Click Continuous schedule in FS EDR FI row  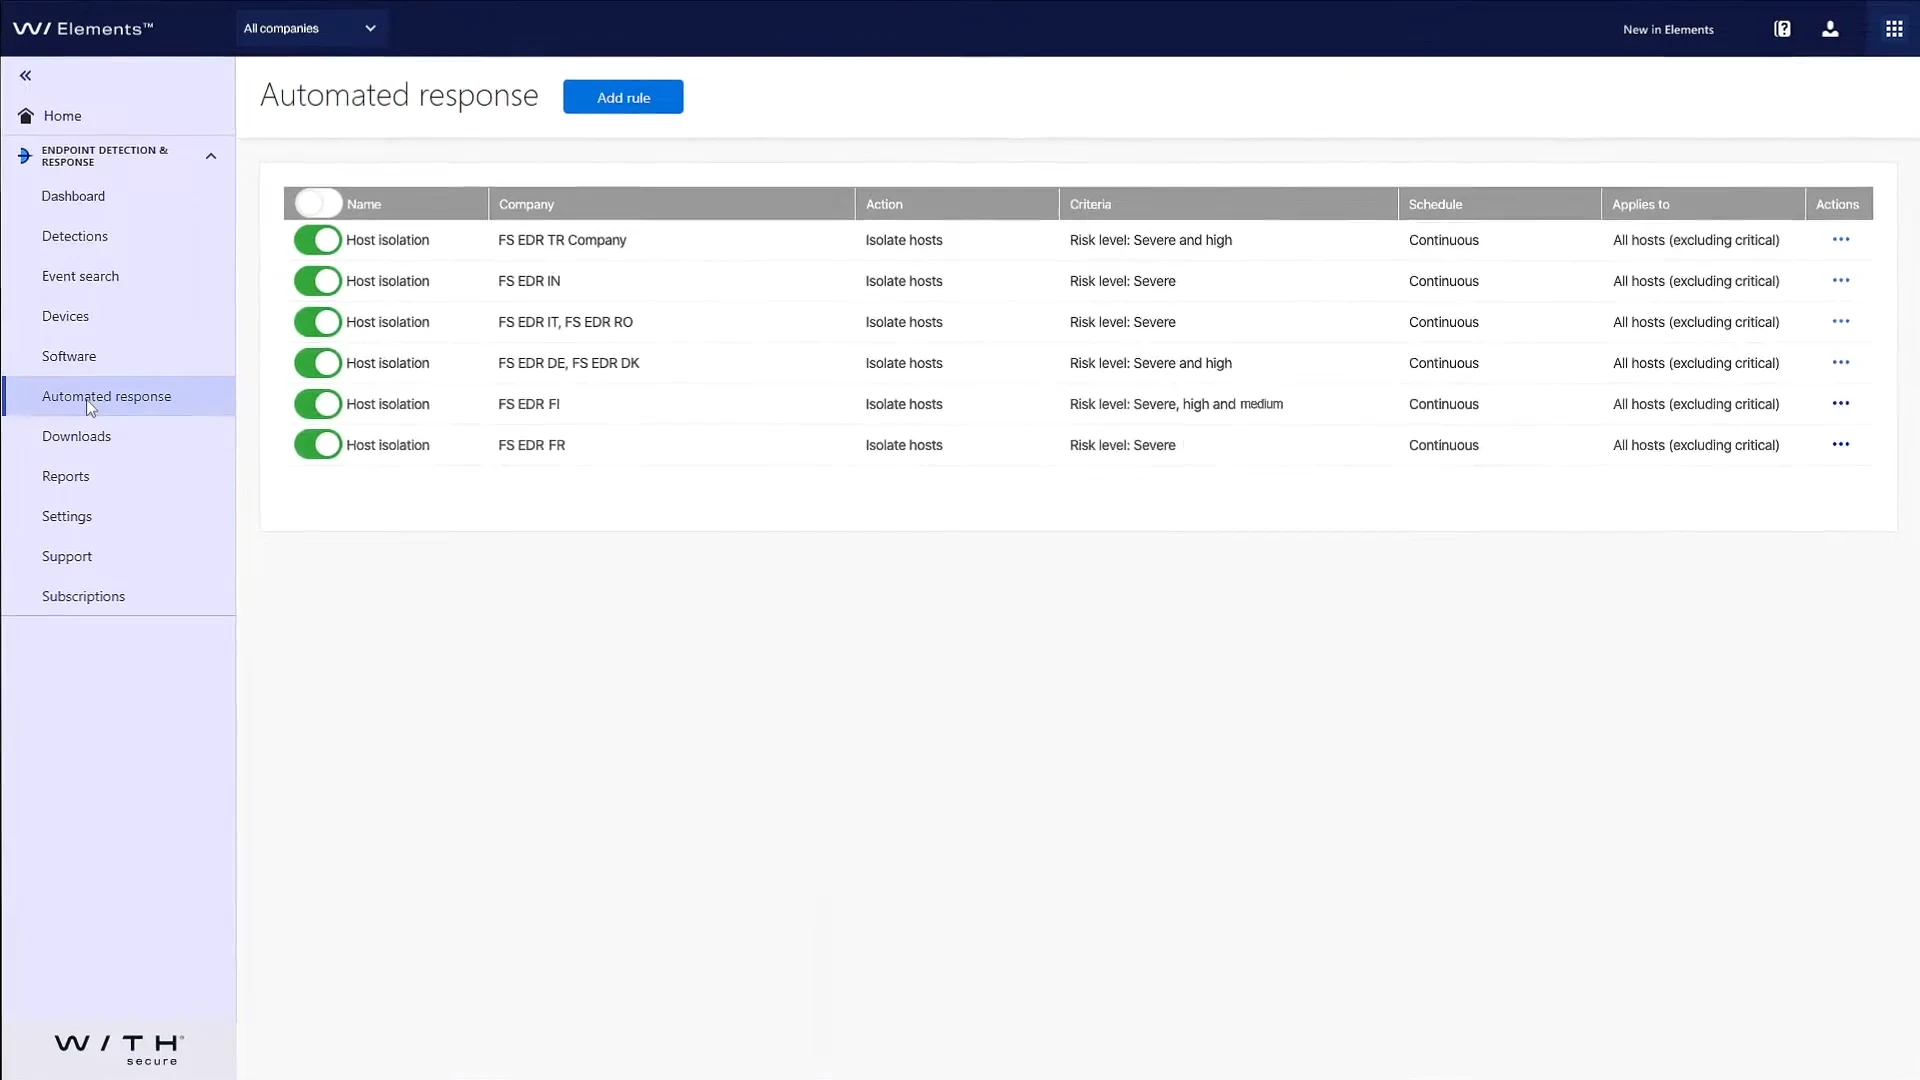(1443, 404)
